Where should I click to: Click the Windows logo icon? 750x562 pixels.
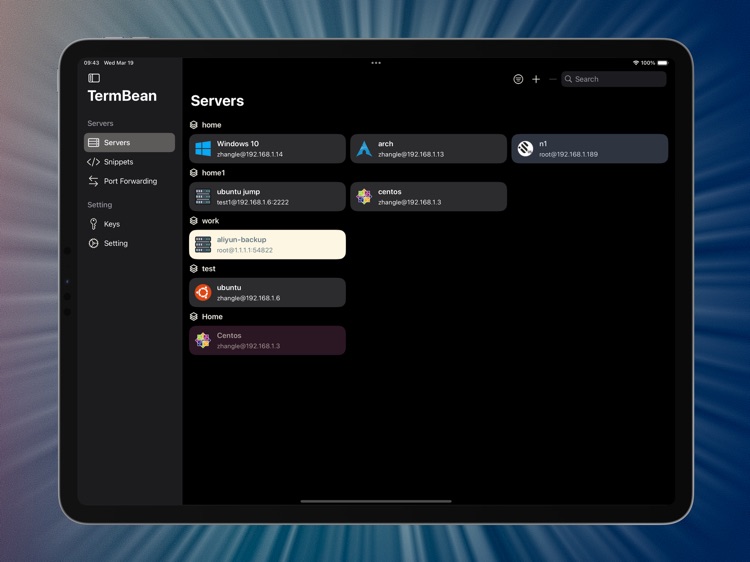pos(203,149)
